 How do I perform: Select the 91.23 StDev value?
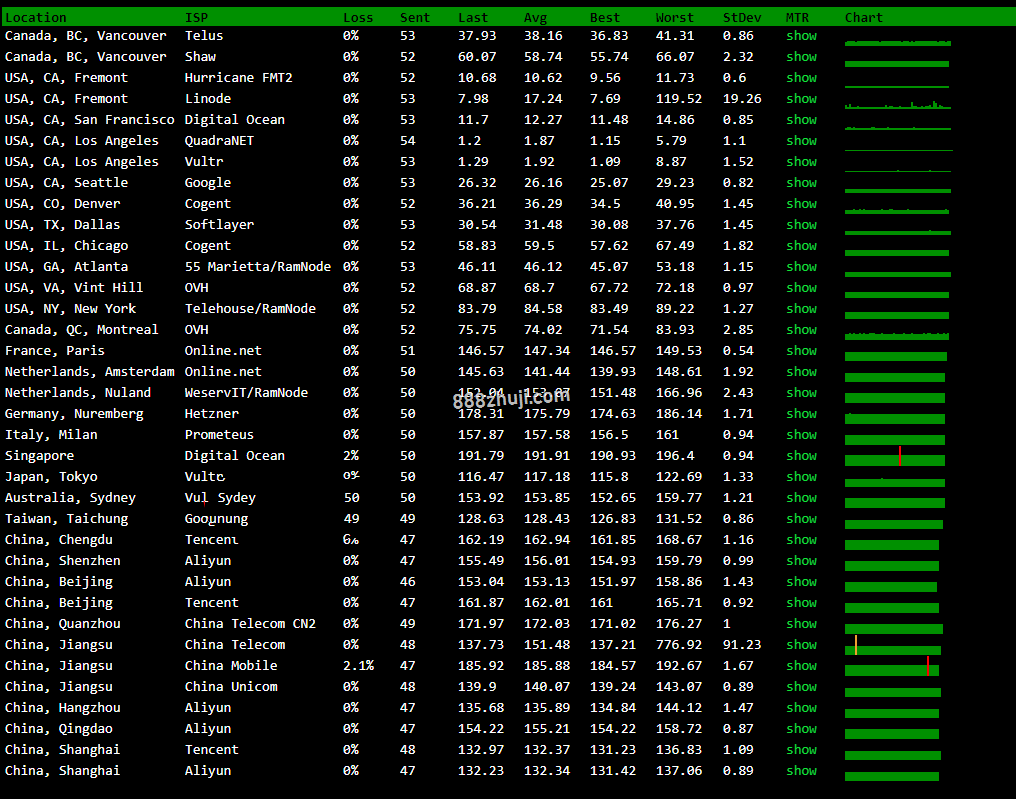pyautogui.click(x=742, y=645)
